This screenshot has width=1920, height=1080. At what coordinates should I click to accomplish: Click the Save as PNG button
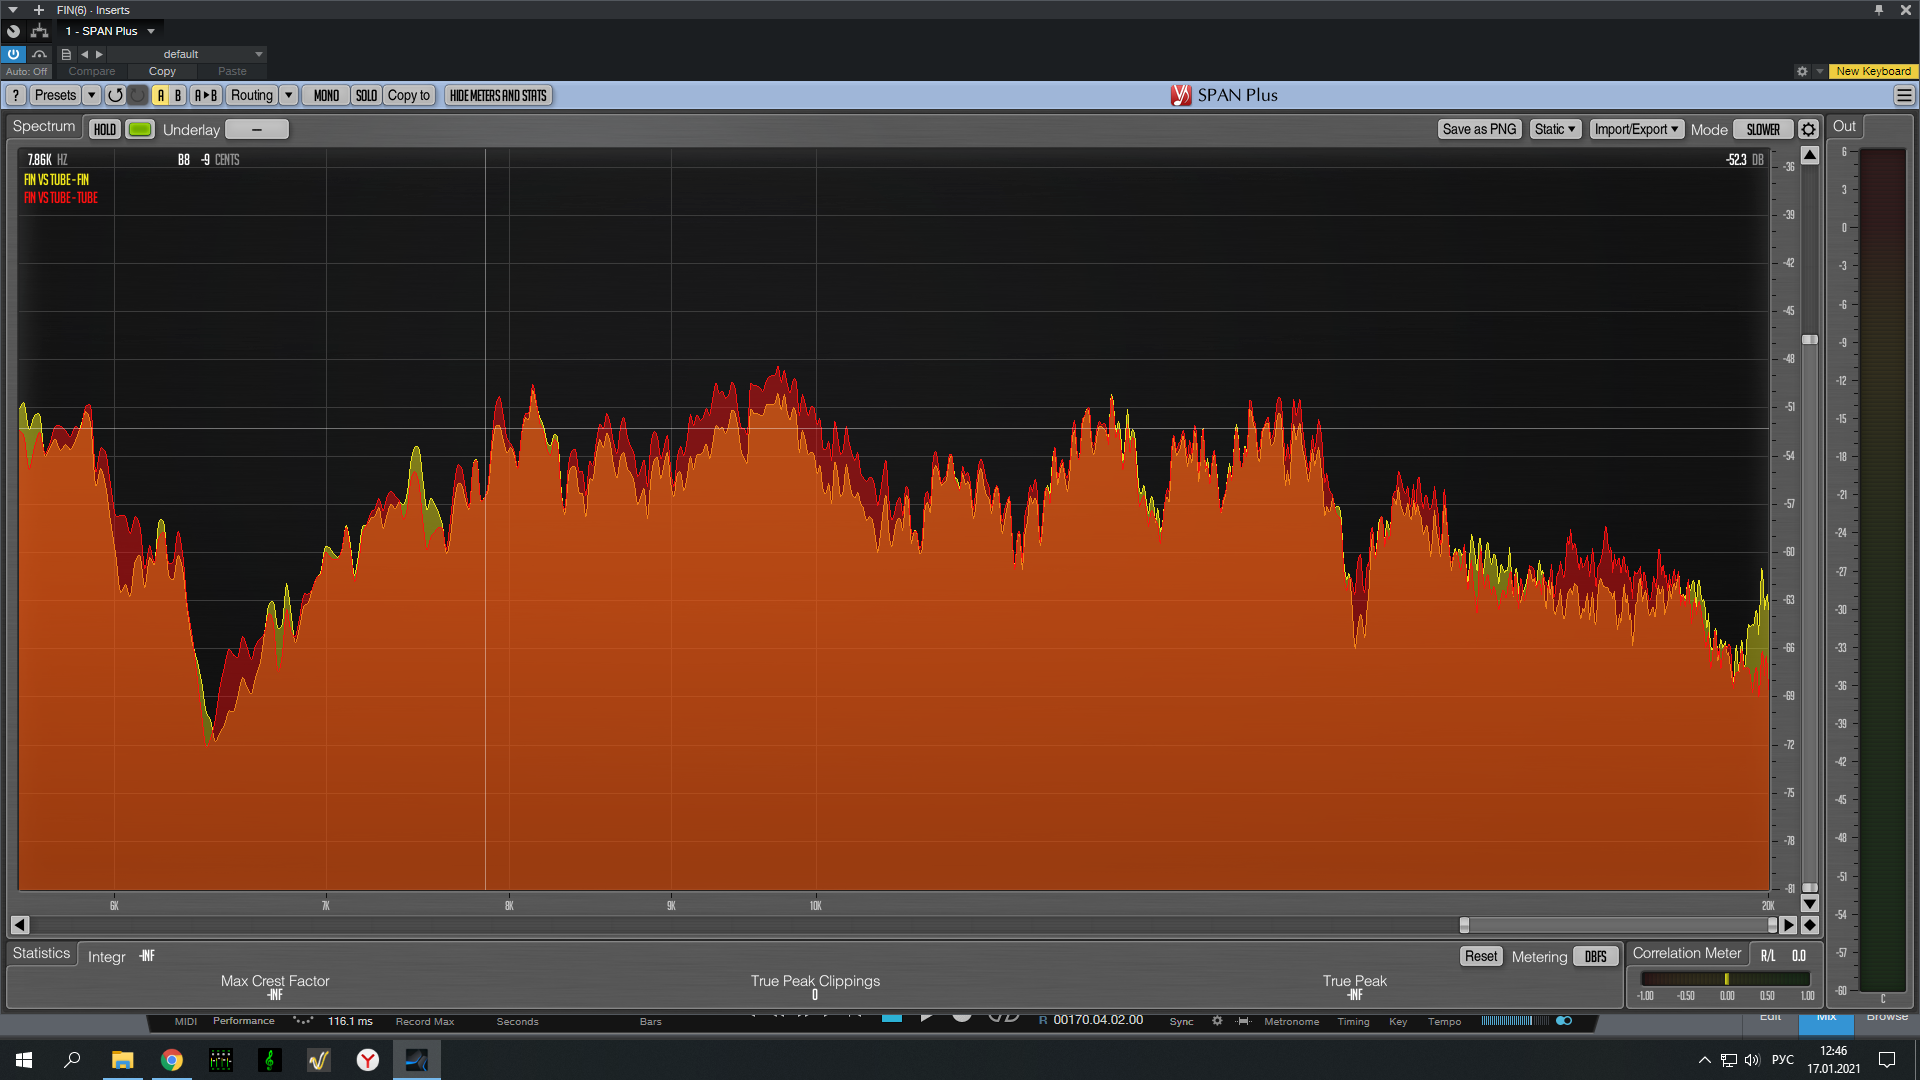click(1479, 129)
